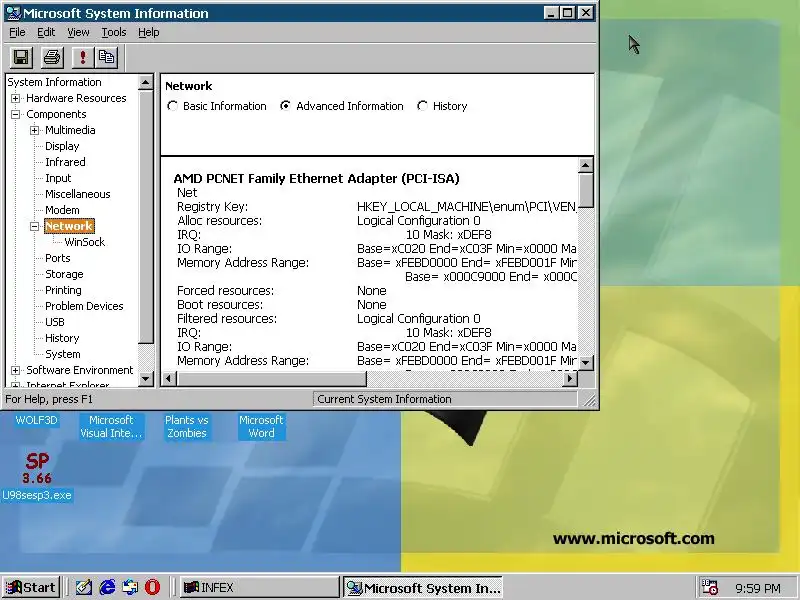Click the red exclamation mark toolbar icon
Image resolution: width=800 pixels, height=600 pixels.
point(83,57)
